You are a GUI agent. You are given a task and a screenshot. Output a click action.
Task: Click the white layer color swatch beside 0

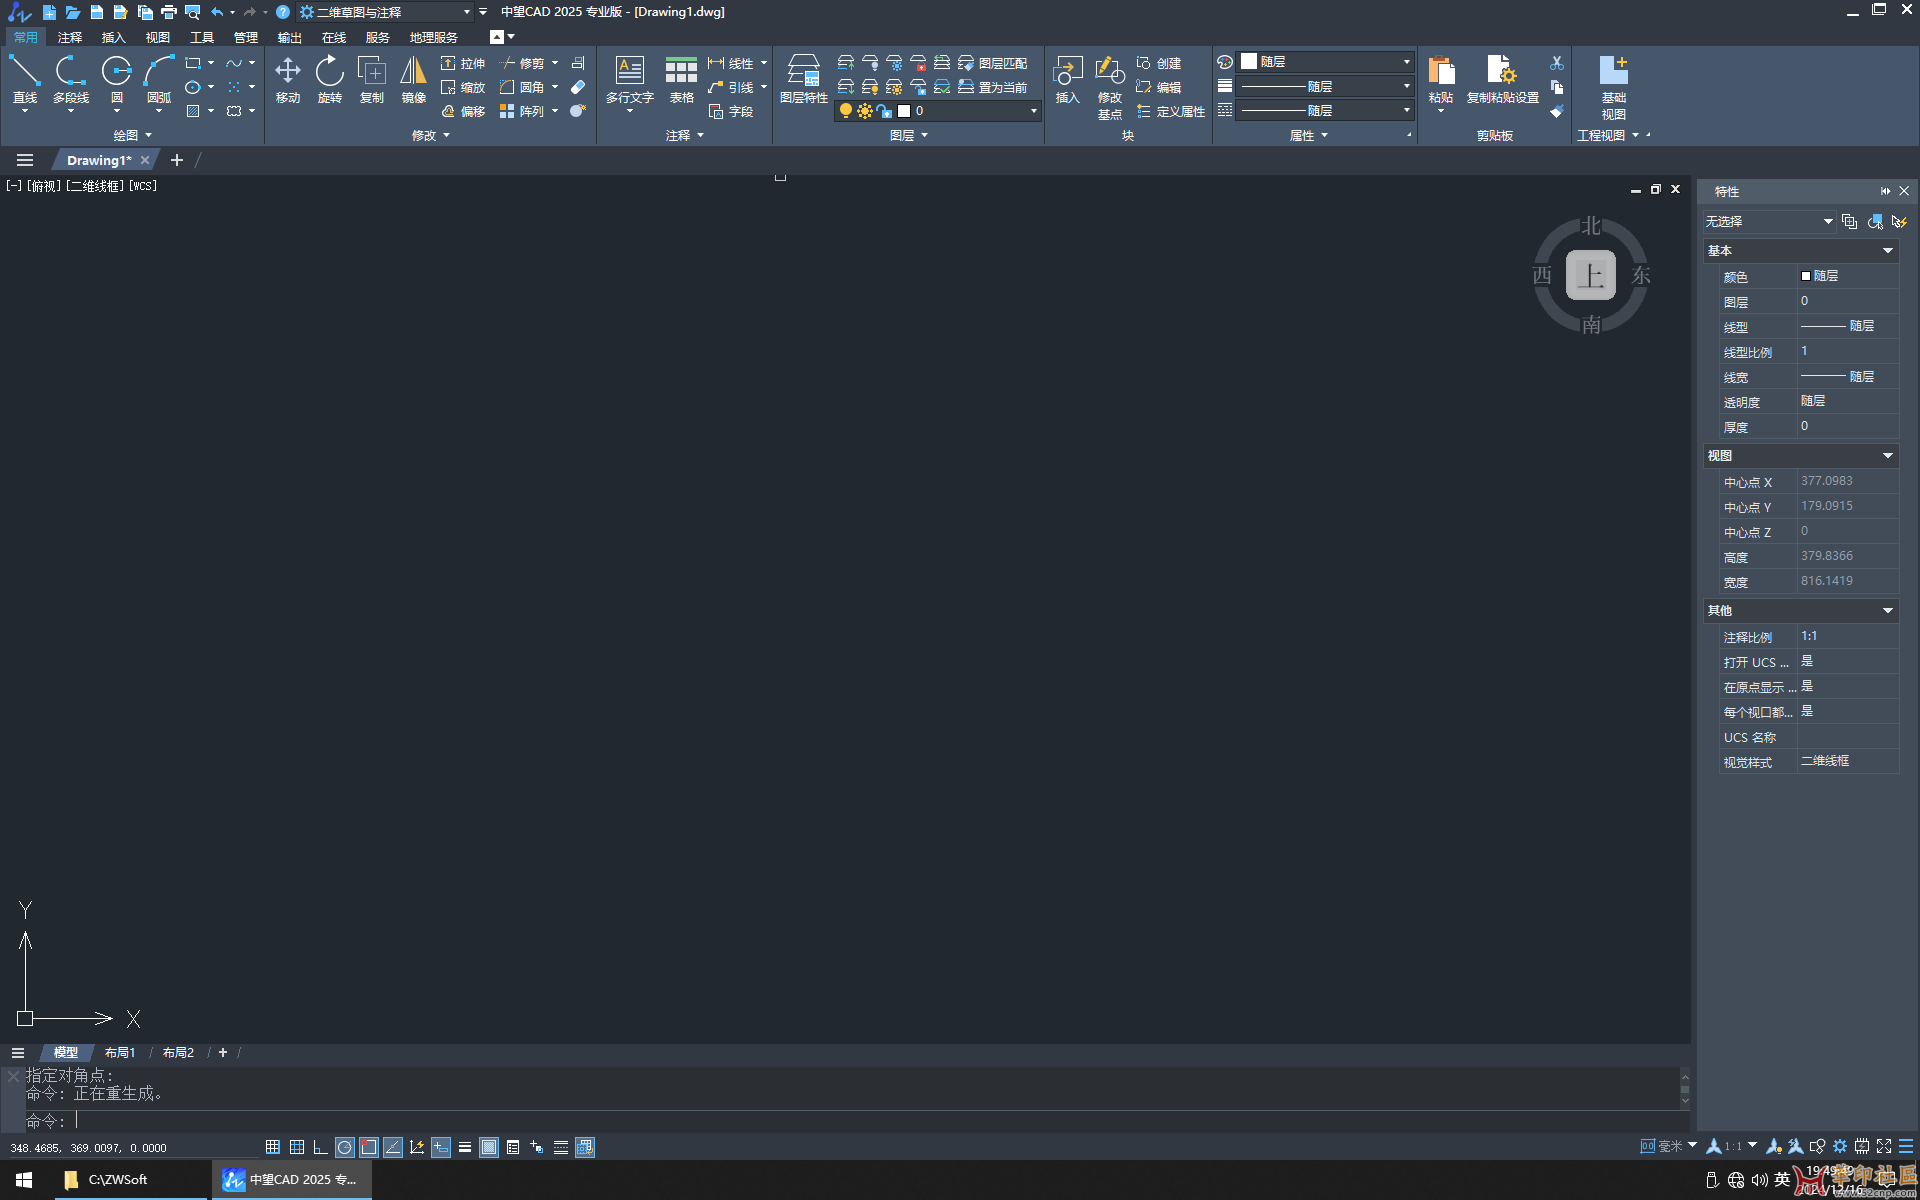[904, 111]
